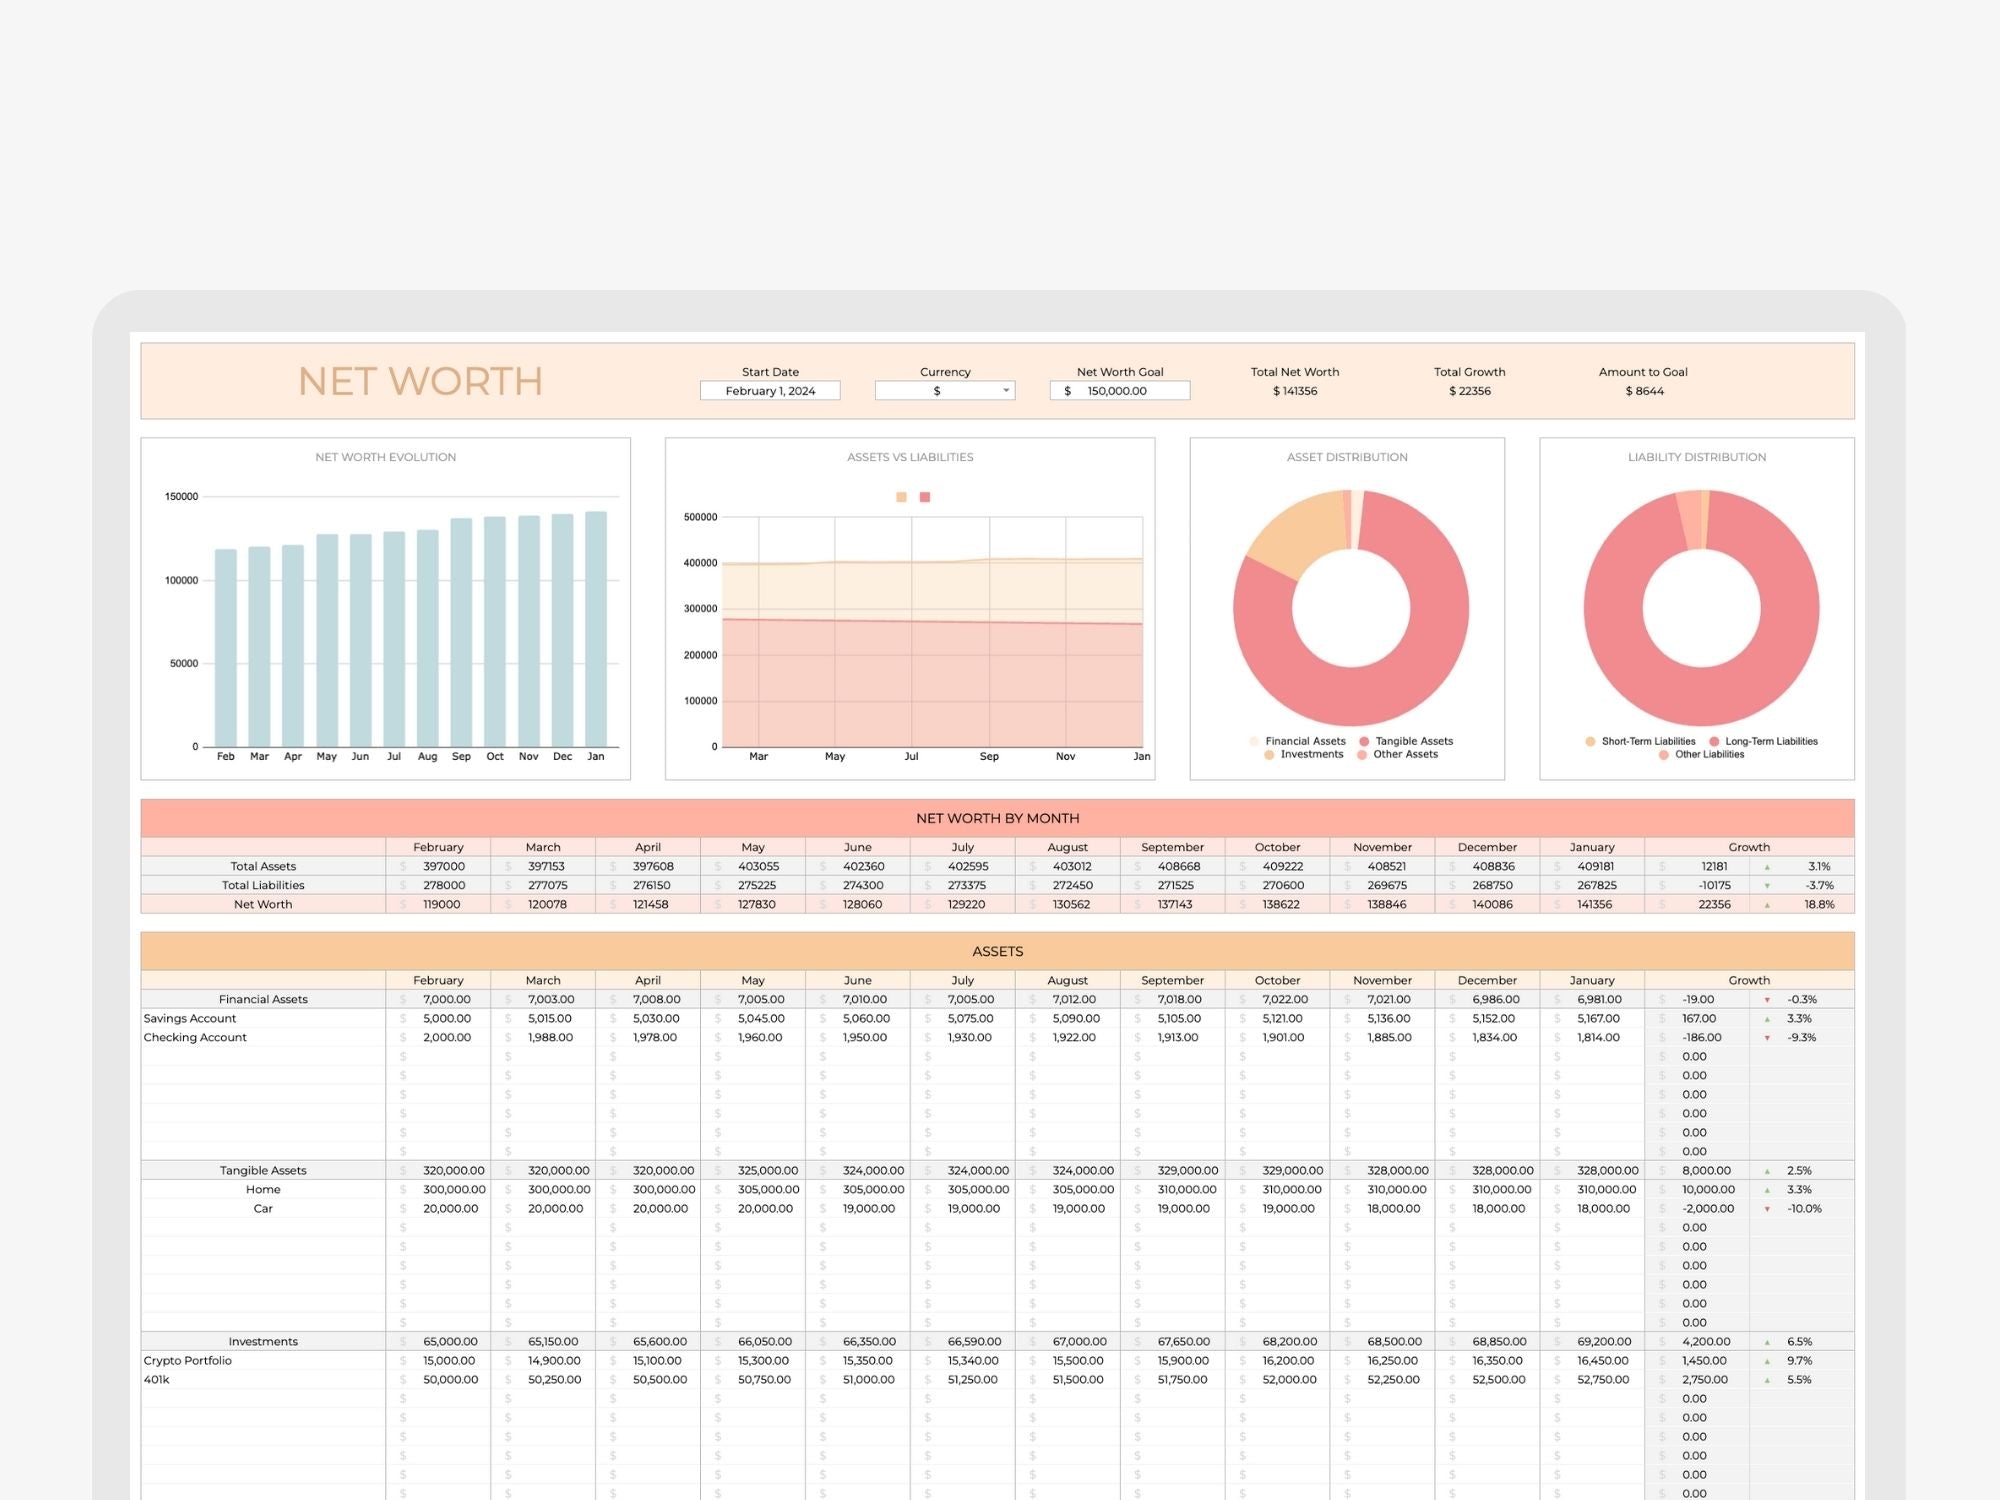Click the Long-Term Liabilities legend dot
The image size is (2000, 1500).
(1714, 741)
